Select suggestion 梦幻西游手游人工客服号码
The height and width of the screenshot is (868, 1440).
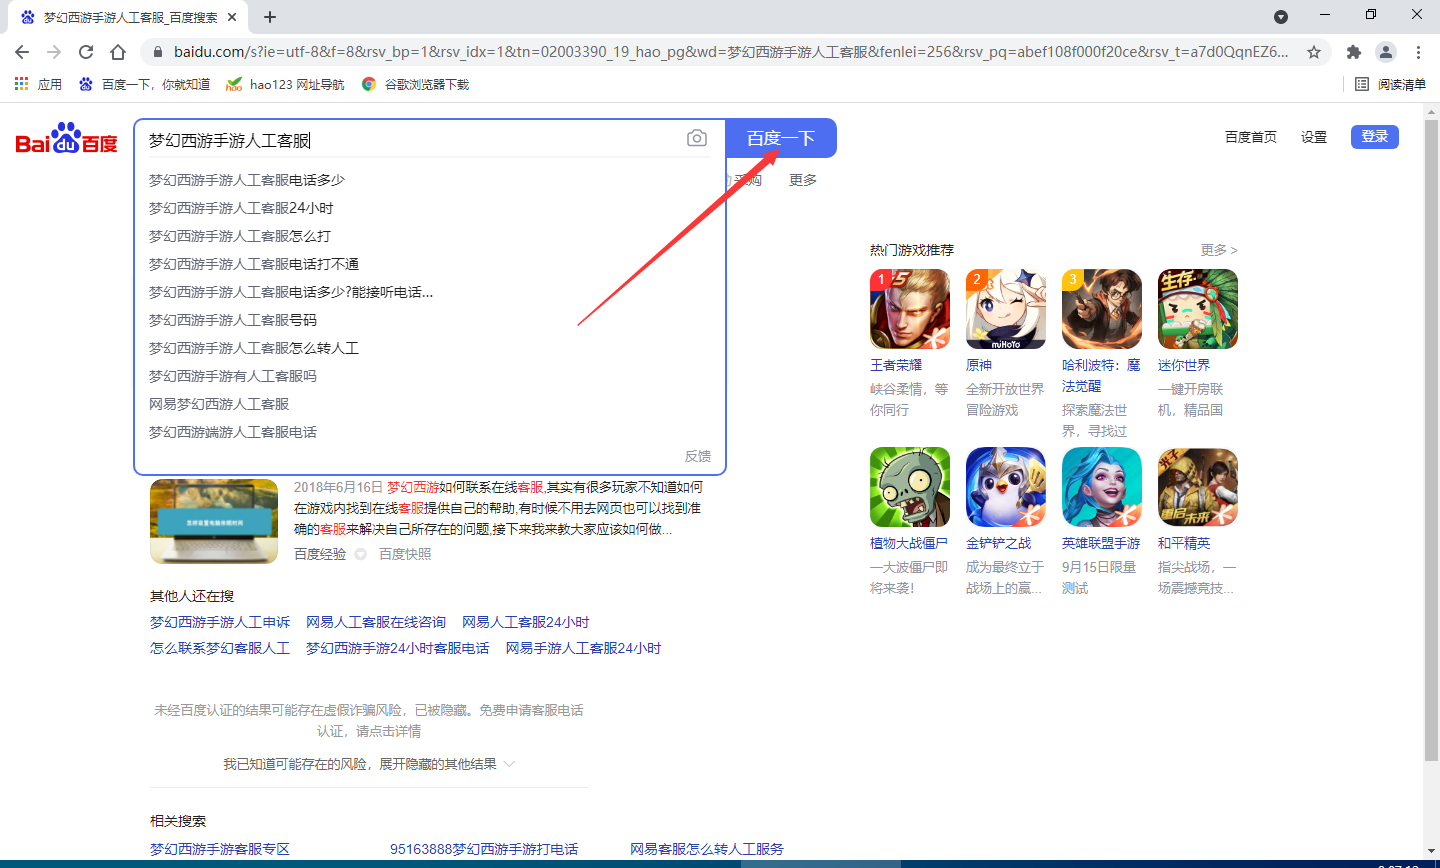point(233,320)
